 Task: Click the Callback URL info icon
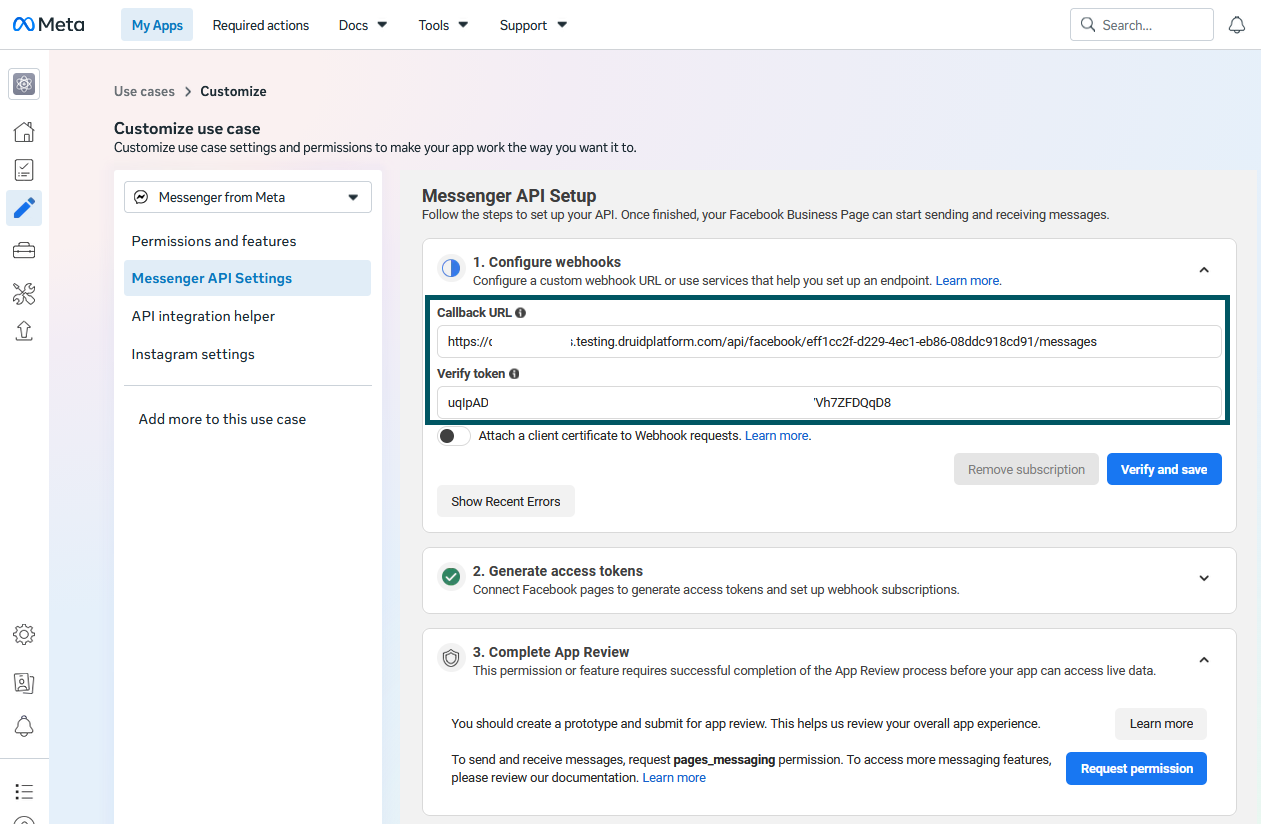[x=520, y=313]
